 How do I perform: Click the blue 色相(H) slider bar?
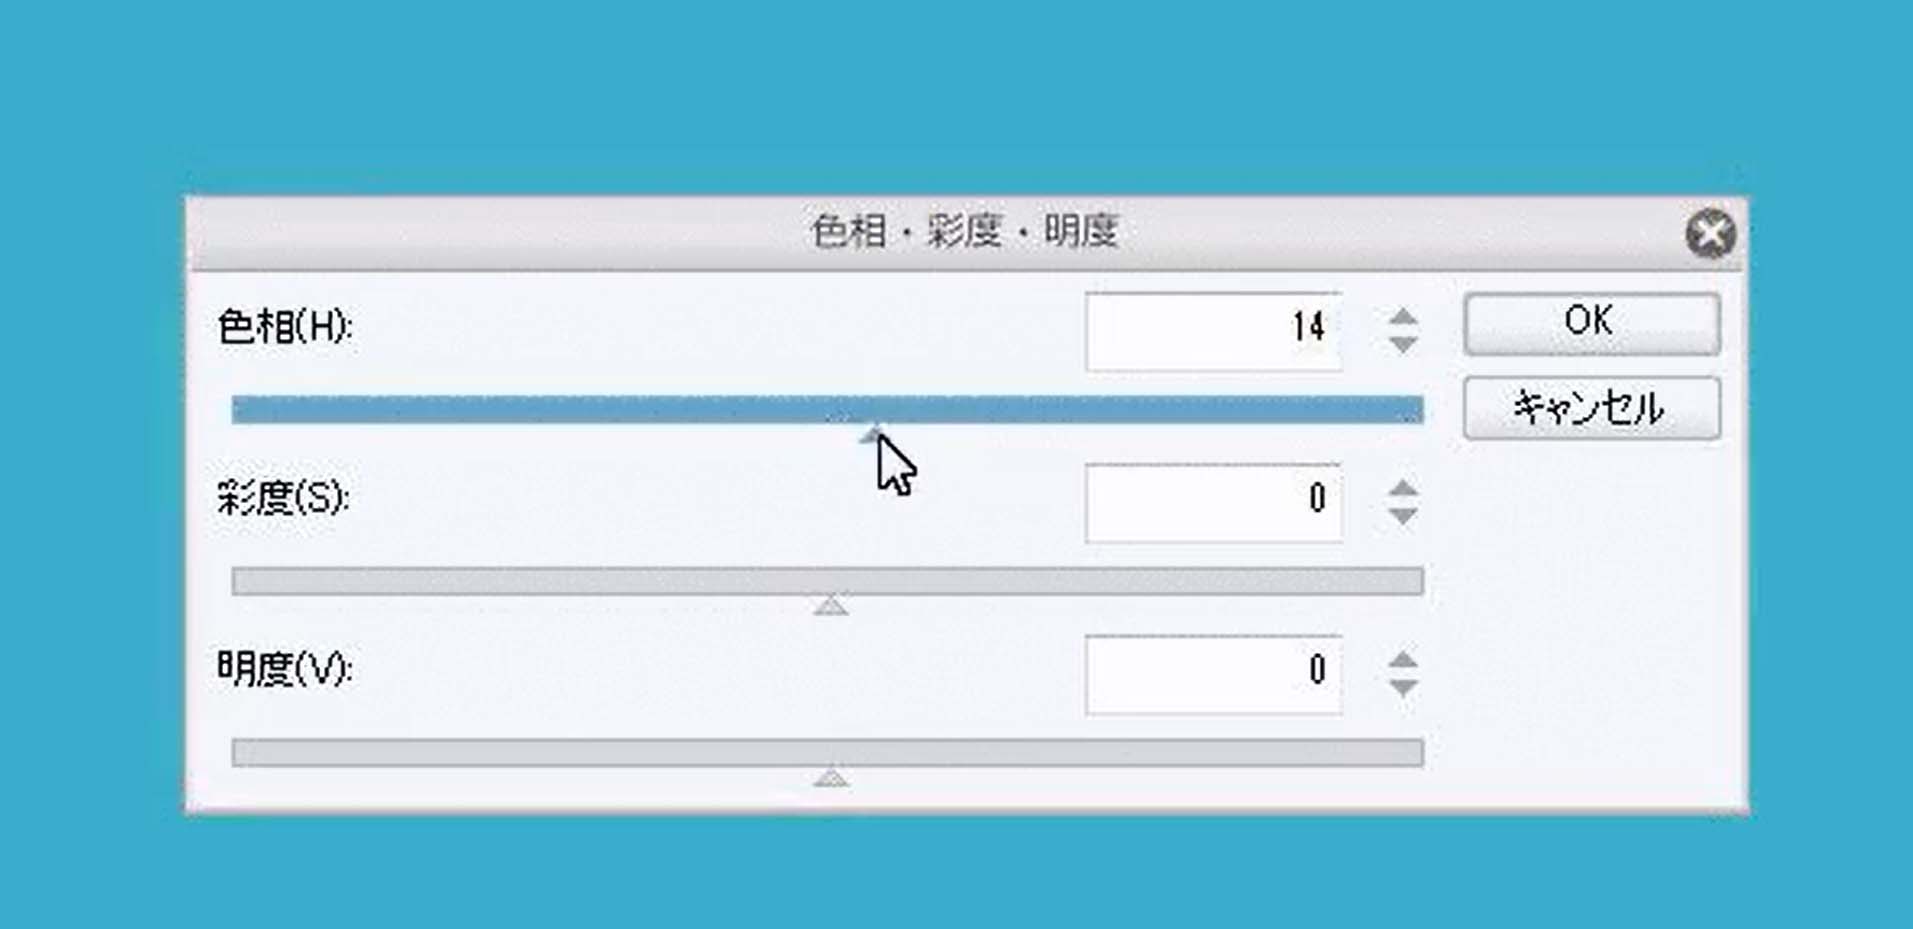pyautogui.click(x=827, y=410)
